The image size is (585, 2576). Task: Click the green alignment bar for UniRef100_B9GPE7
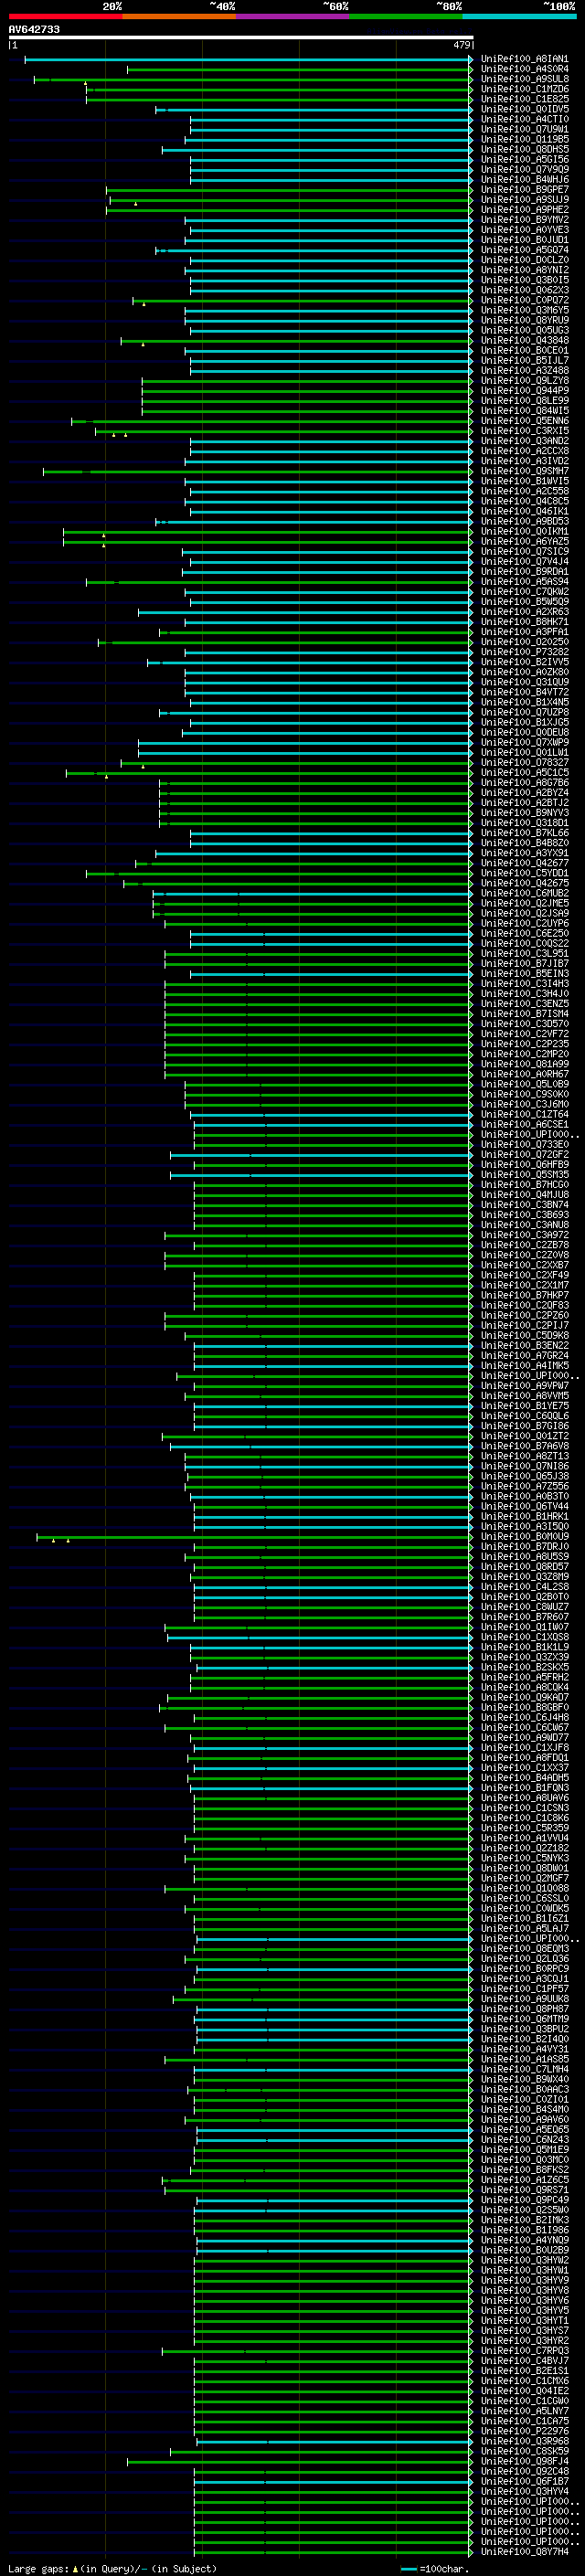[x=289, y=189]
